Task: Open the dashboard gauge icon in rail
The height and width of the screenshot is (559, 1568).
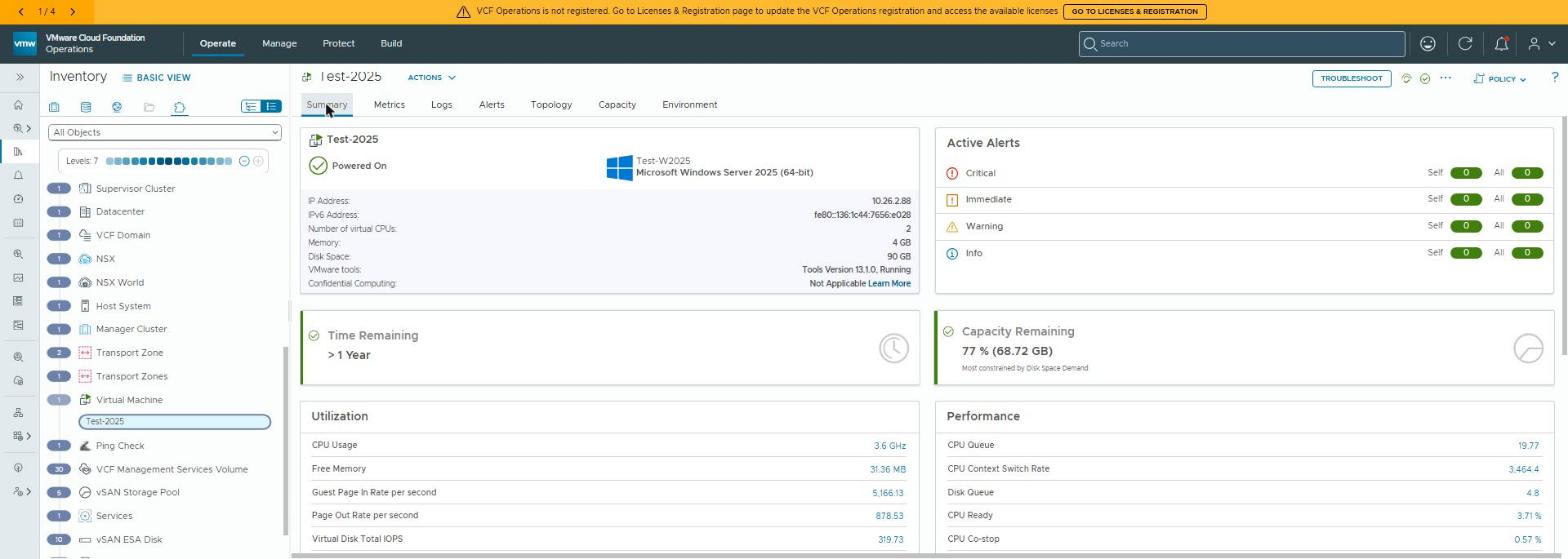Action: click(19, 199)
